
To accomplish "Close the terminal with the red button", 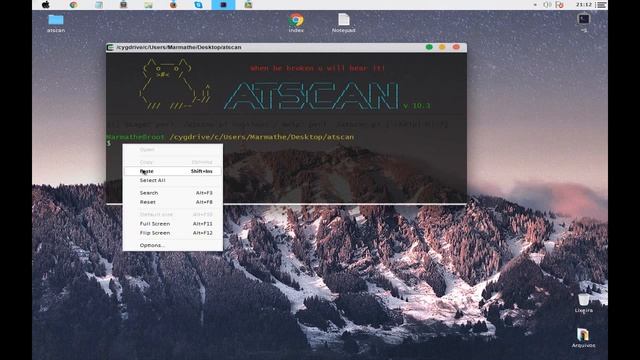I will coord(456,47).
